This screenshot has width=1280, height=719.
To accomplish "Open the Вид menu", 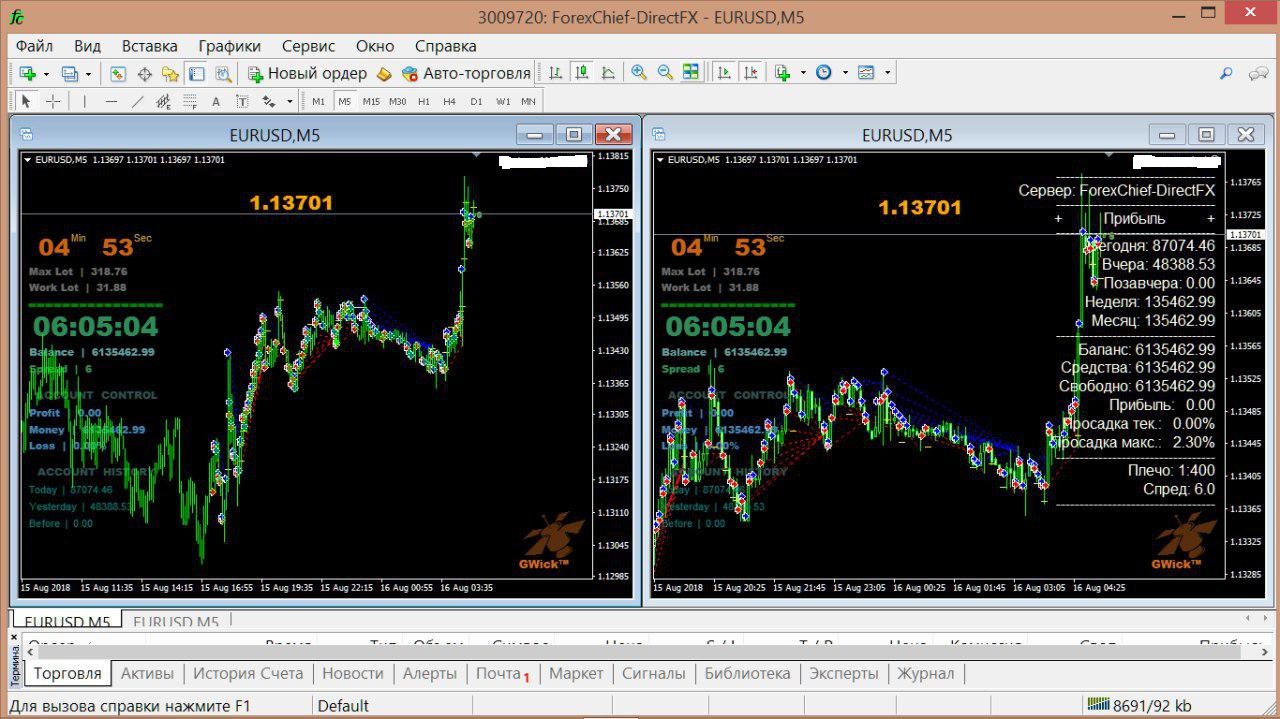I will (x=88, y=46).
